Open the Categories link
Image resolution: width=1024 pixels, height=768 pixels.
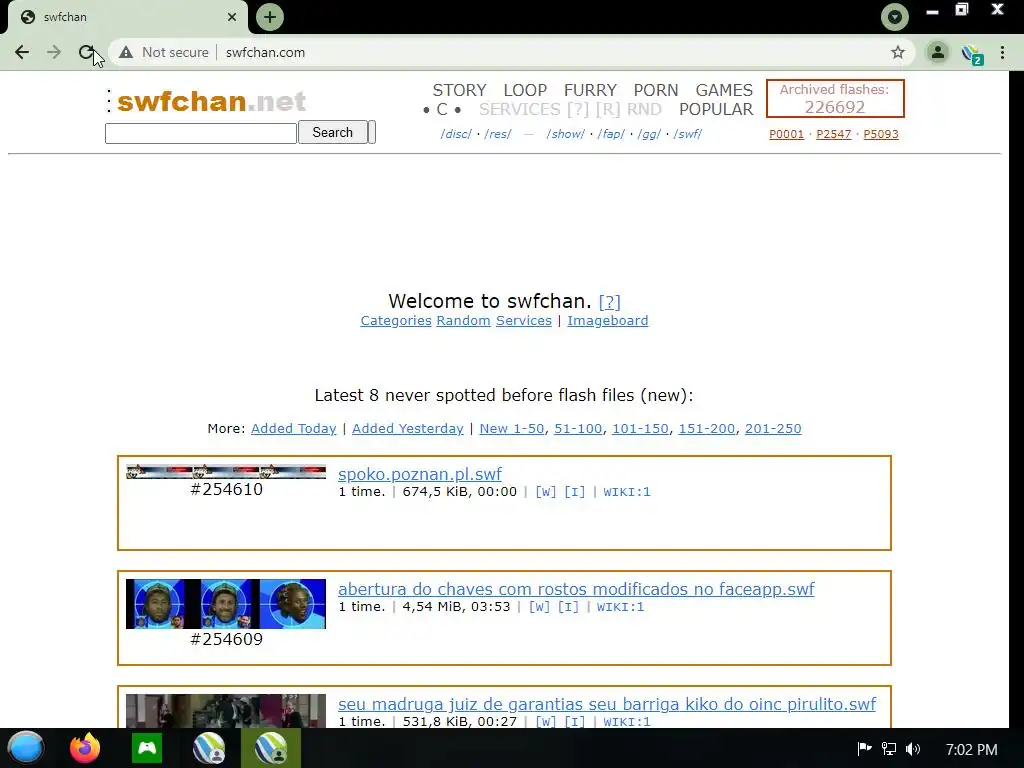pos(396,321)
